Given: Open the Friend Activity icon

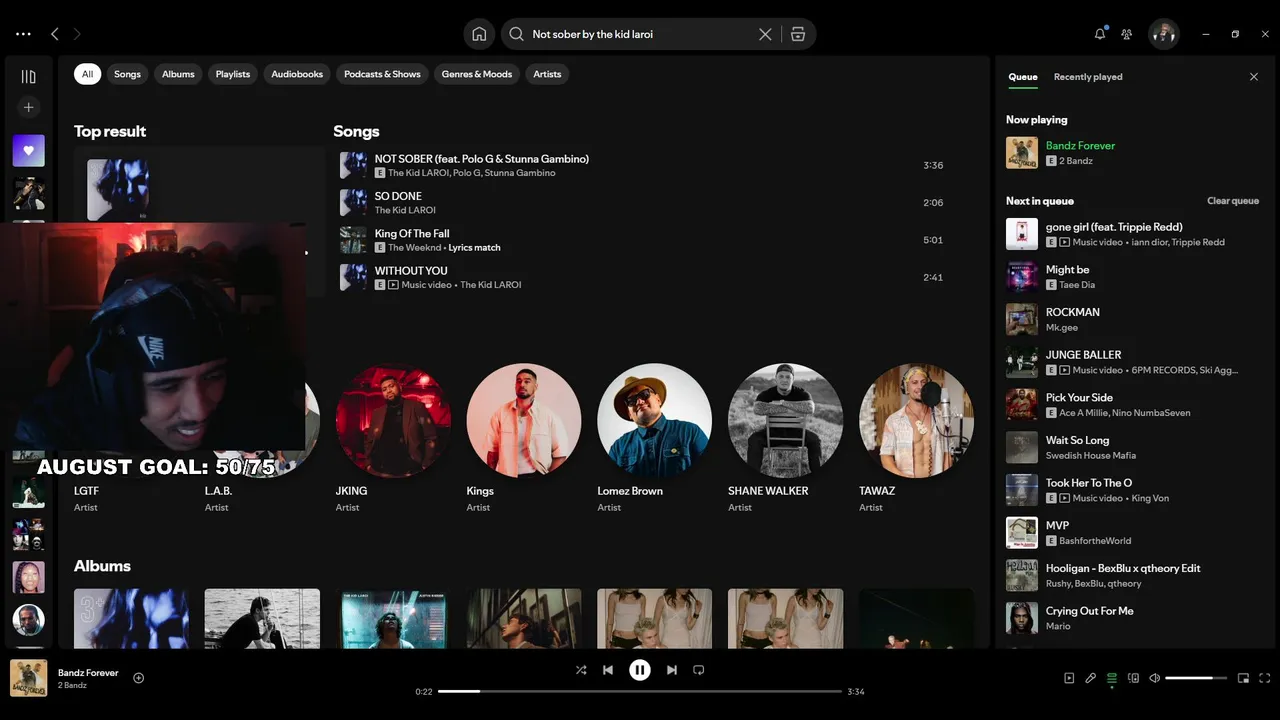Looking at the screenshot, I should click(x=1127, y=34).
